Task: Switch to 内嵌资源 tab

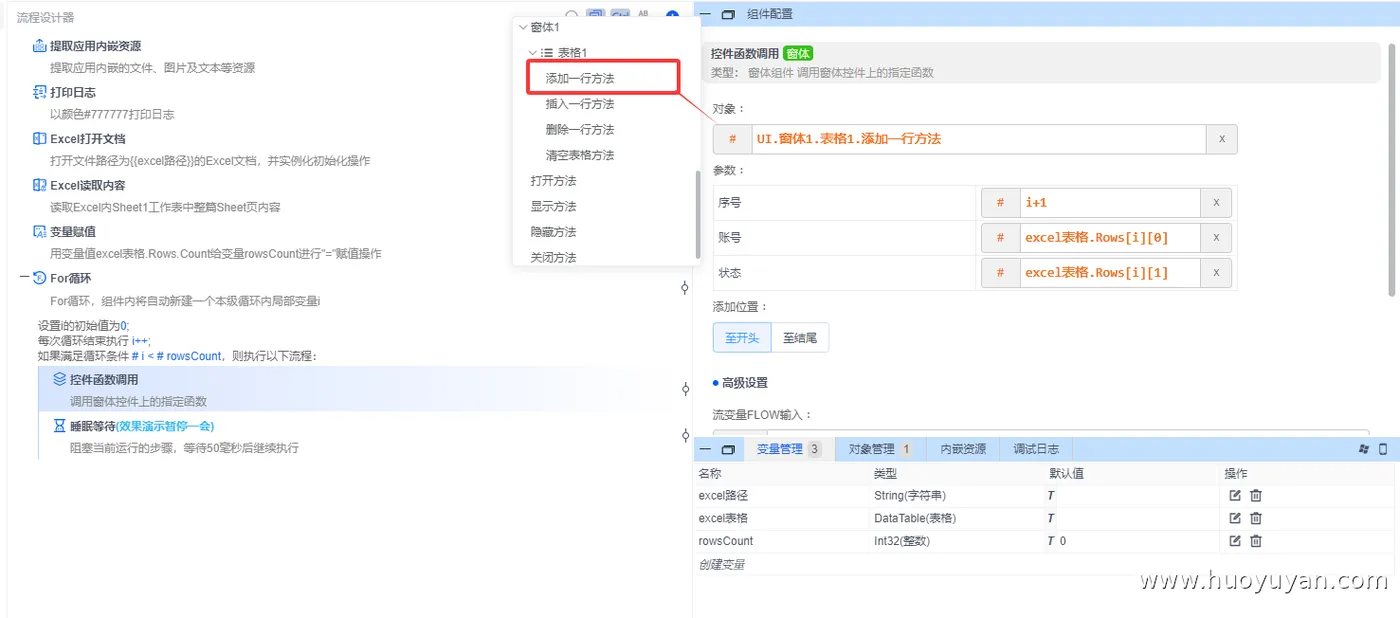Action: [963, 449]
